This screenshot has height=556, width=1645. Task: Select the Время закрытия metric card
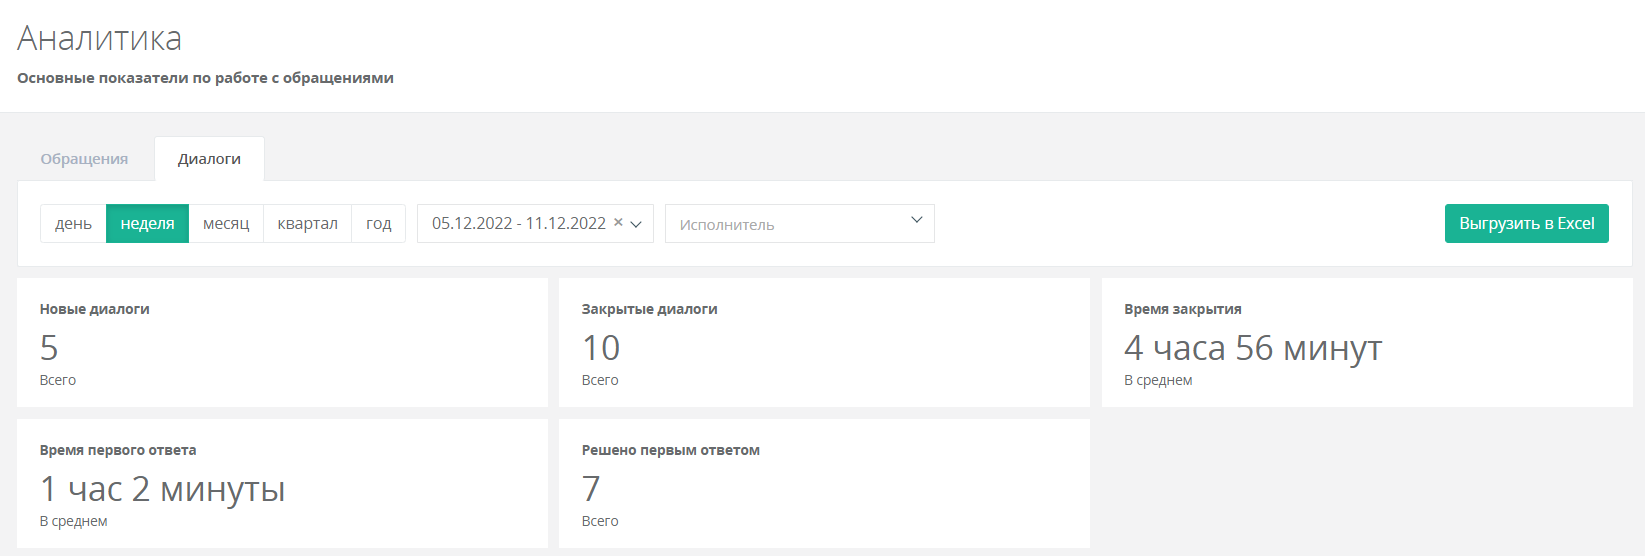(x=1367, y=343)
